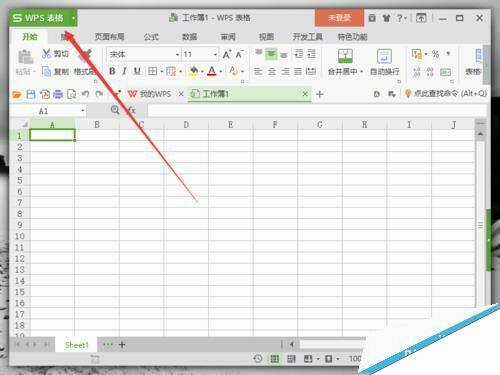Toggle middle vertical alignment (highlighted)
Screen dimensions: 500x375
(271, 54)
